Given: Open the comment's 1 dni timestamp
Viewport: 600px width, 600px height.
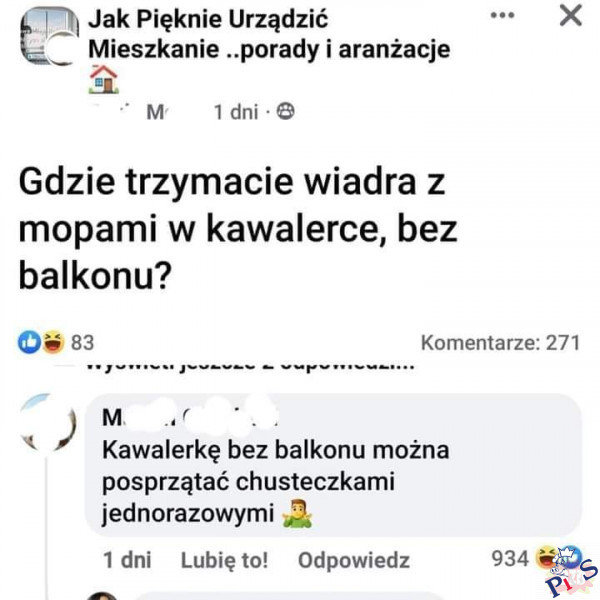Looking at the screenshot, I should [x=127, y=560].
